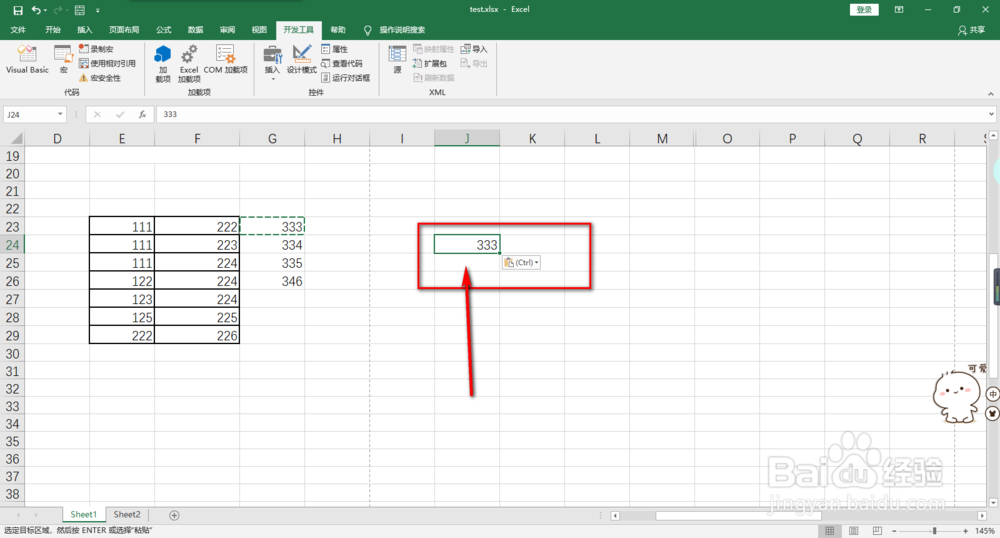1000x538 pixels.
Task: Select cell F28 containing 225
Action: (x=197, y=317)
